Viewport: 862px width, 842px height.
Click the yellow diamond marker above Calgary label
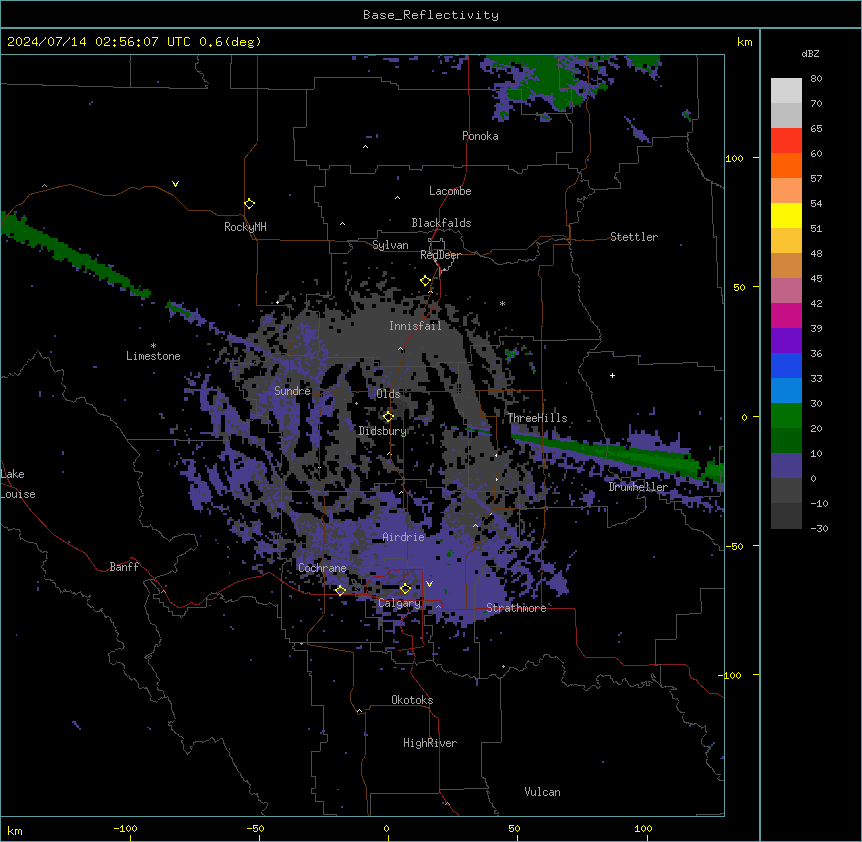pos(405,589)
